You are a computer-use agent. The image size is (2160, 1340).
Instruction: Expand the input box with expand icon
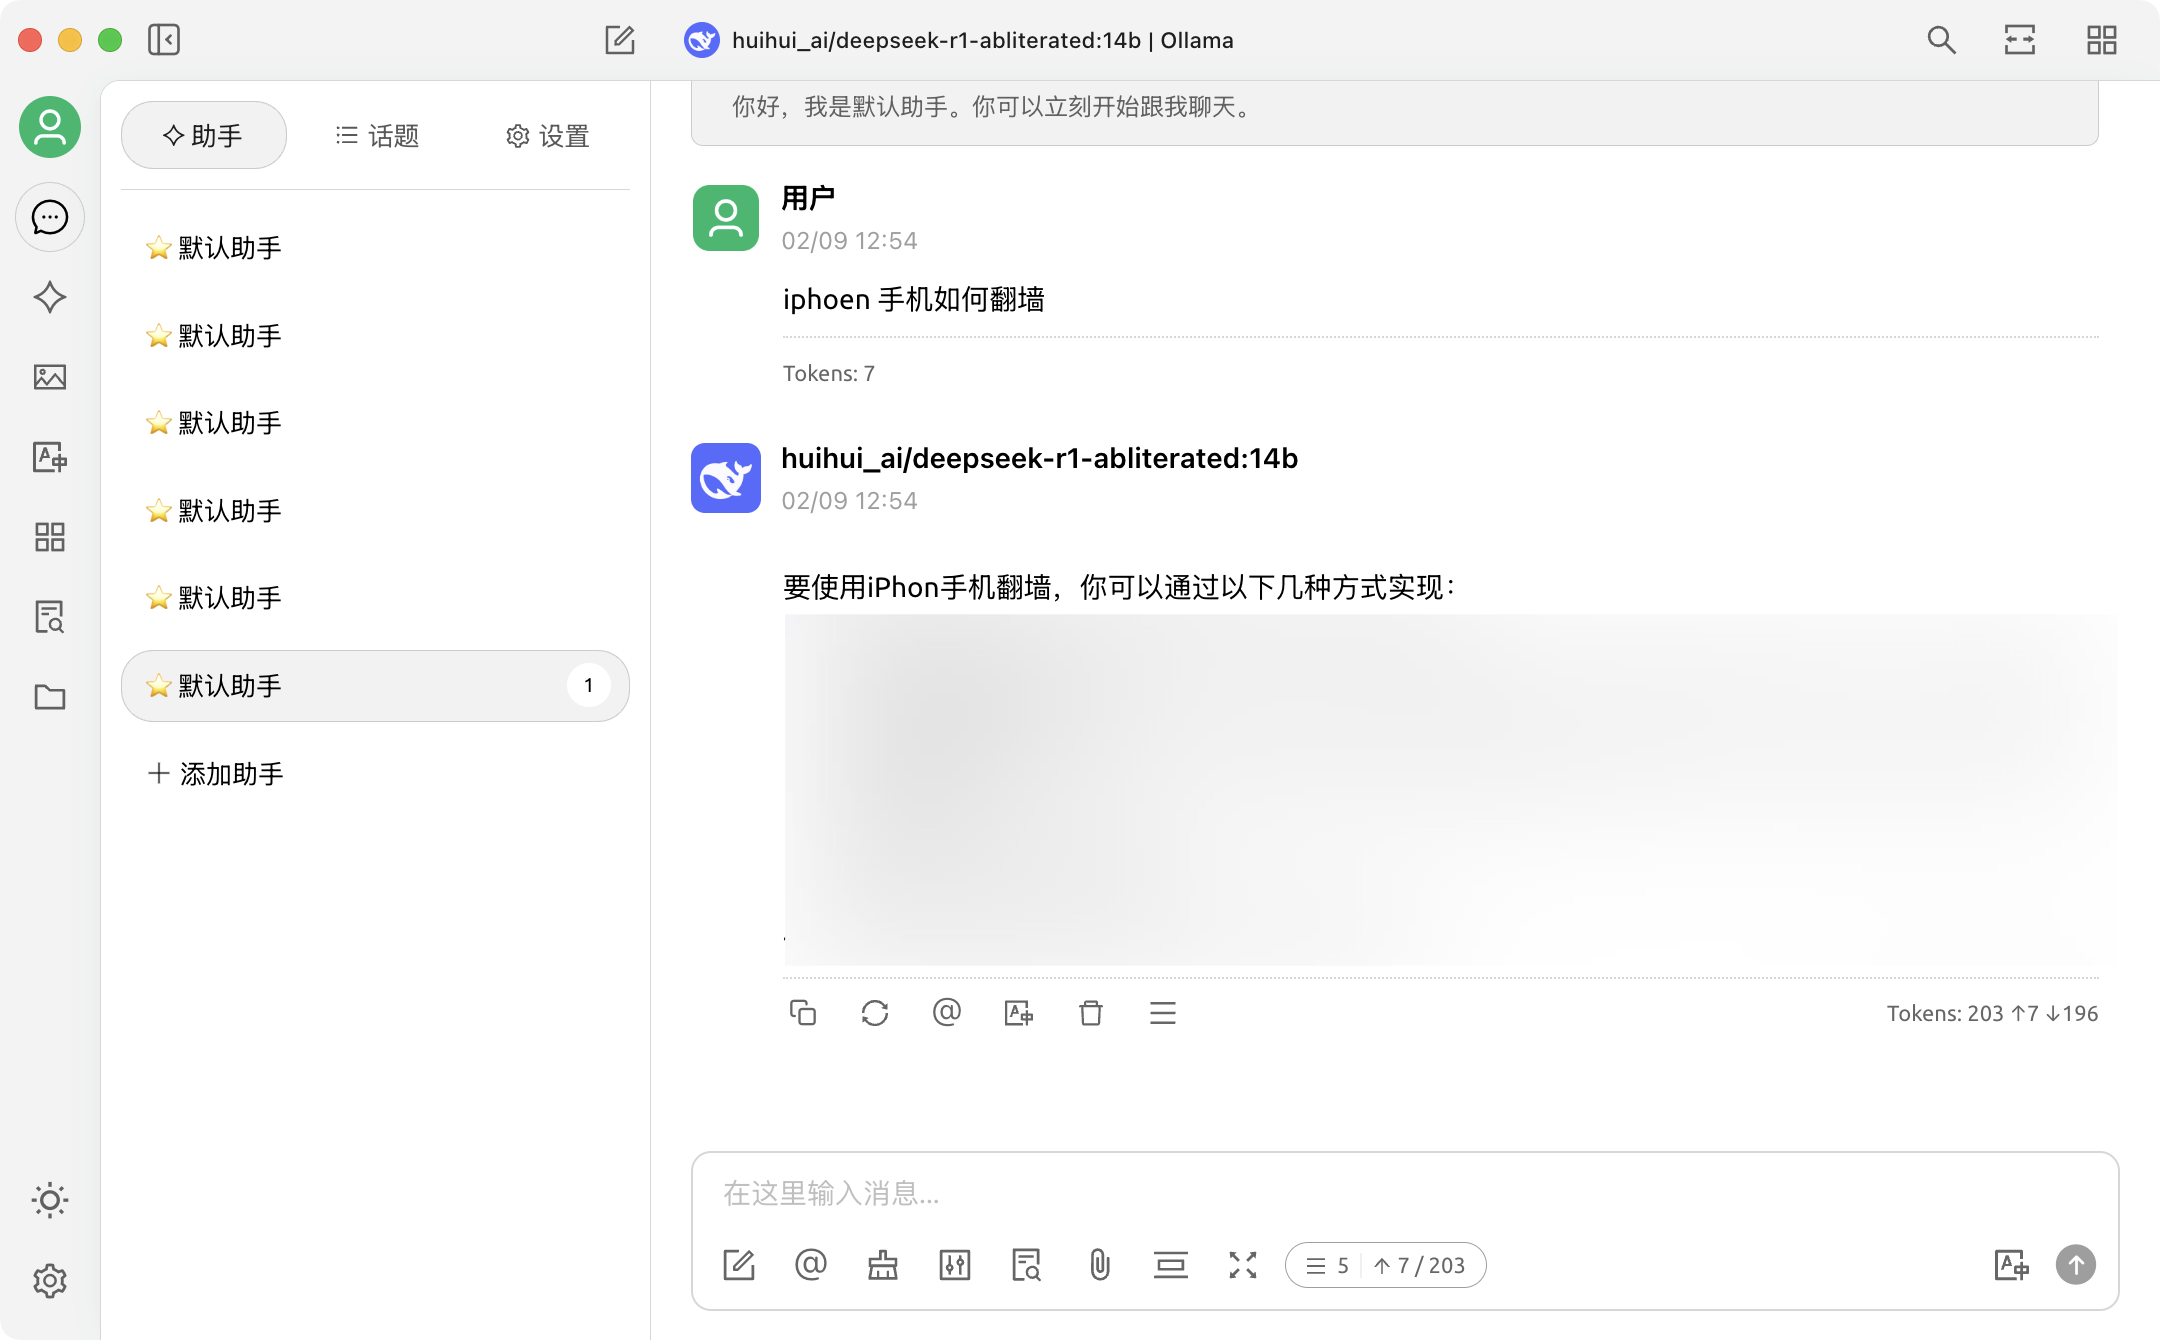(x=1243, y=1265)
